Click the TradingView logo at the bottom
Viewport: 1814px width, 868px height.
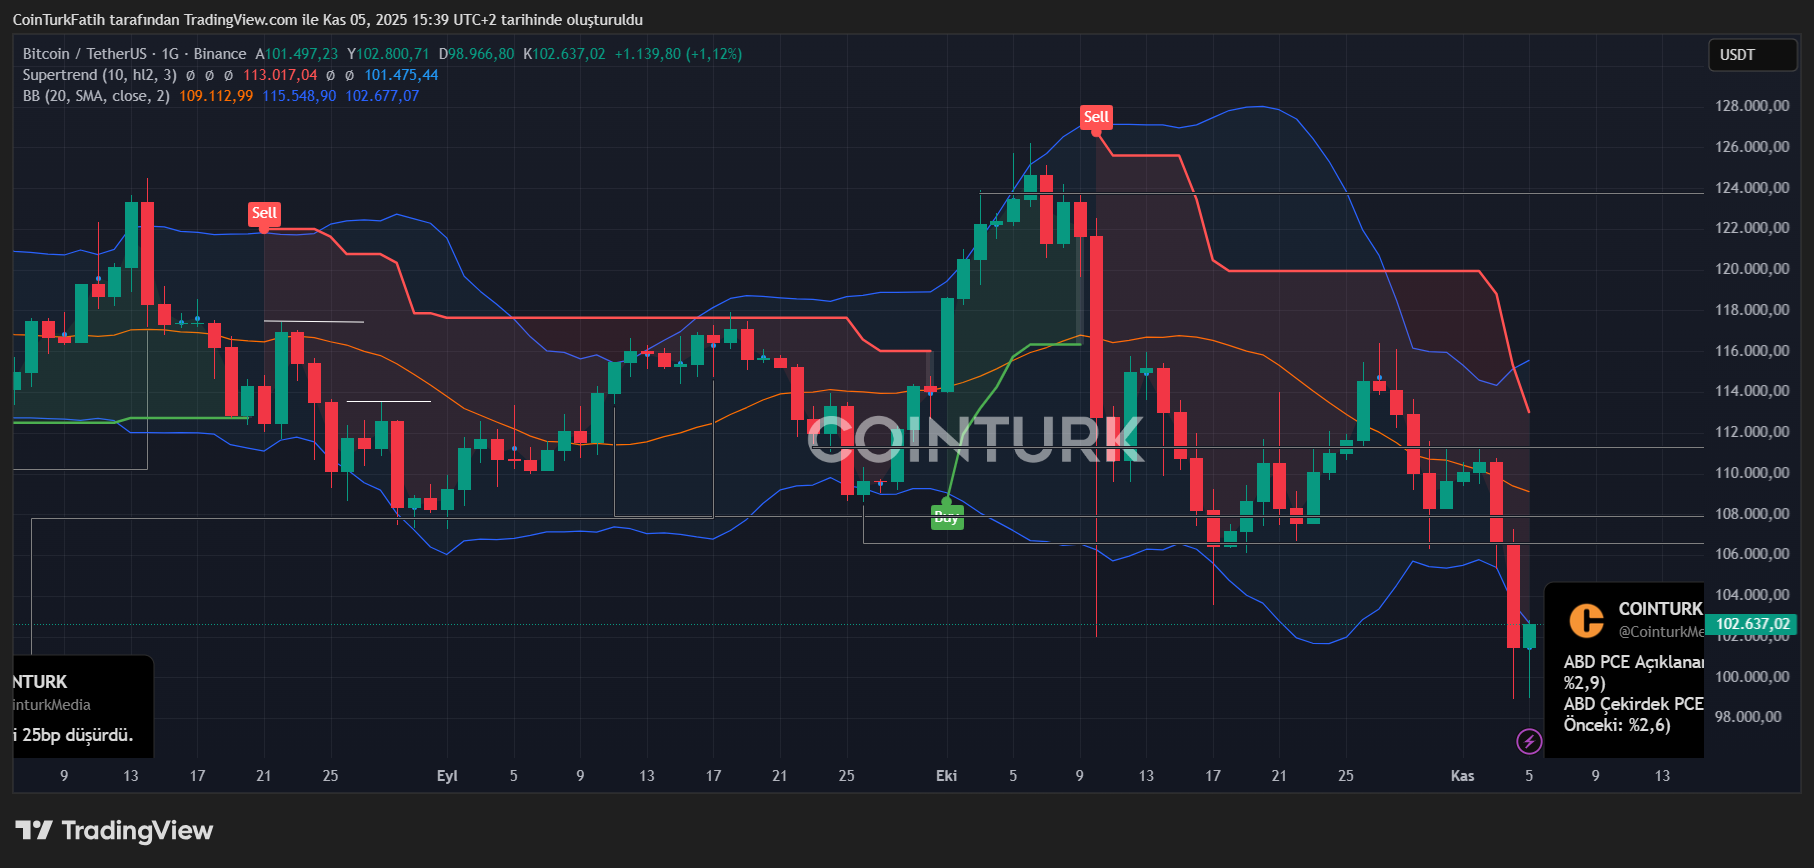point(114,831)
